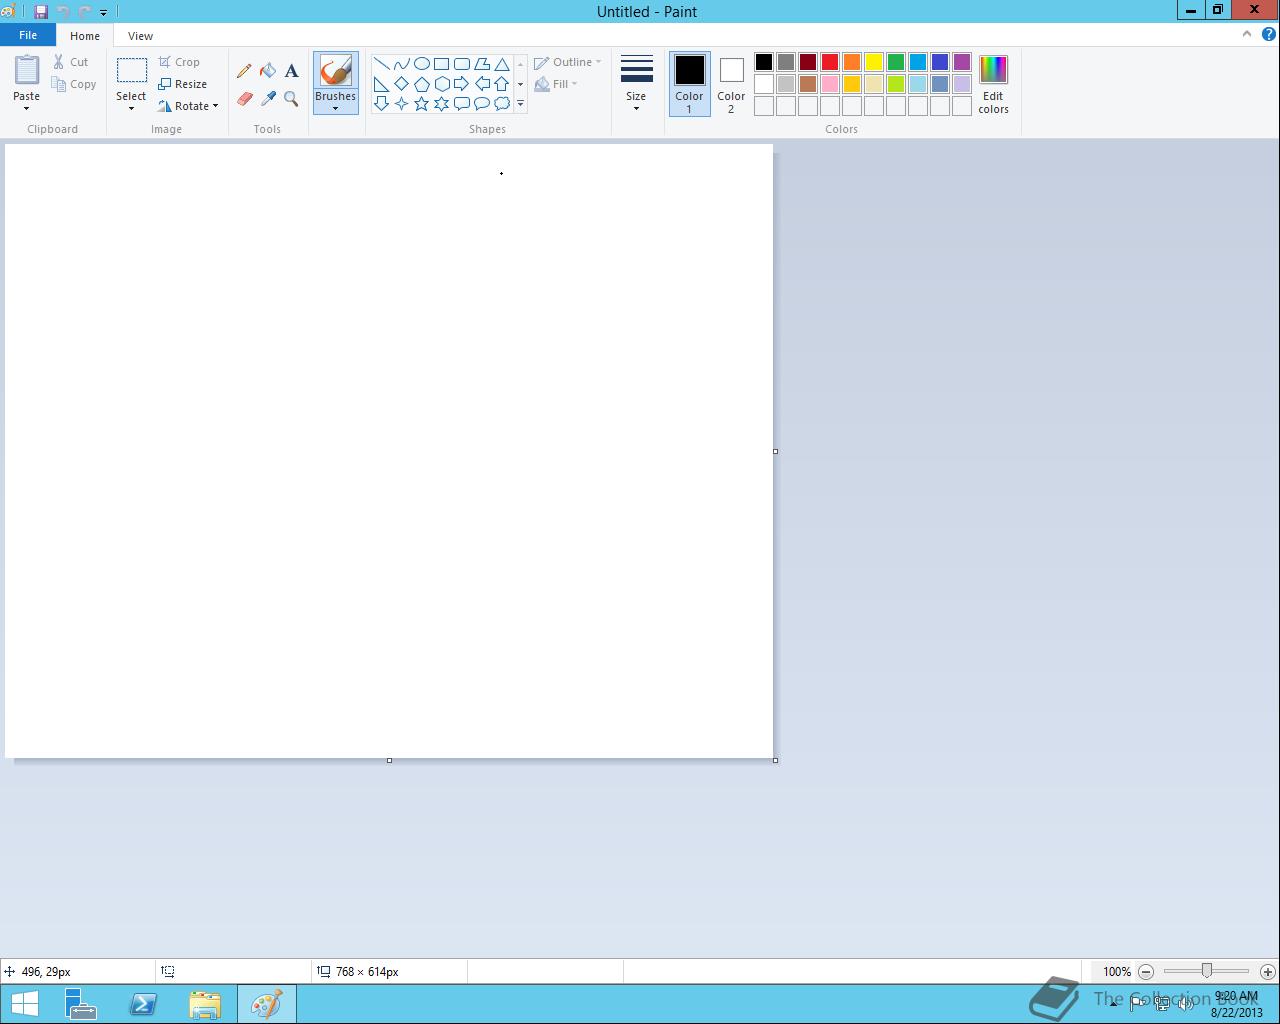Screen dimensions: 1280x1024
Task: Pick the Down arrow shape
Action: click(x=381, y=103)
